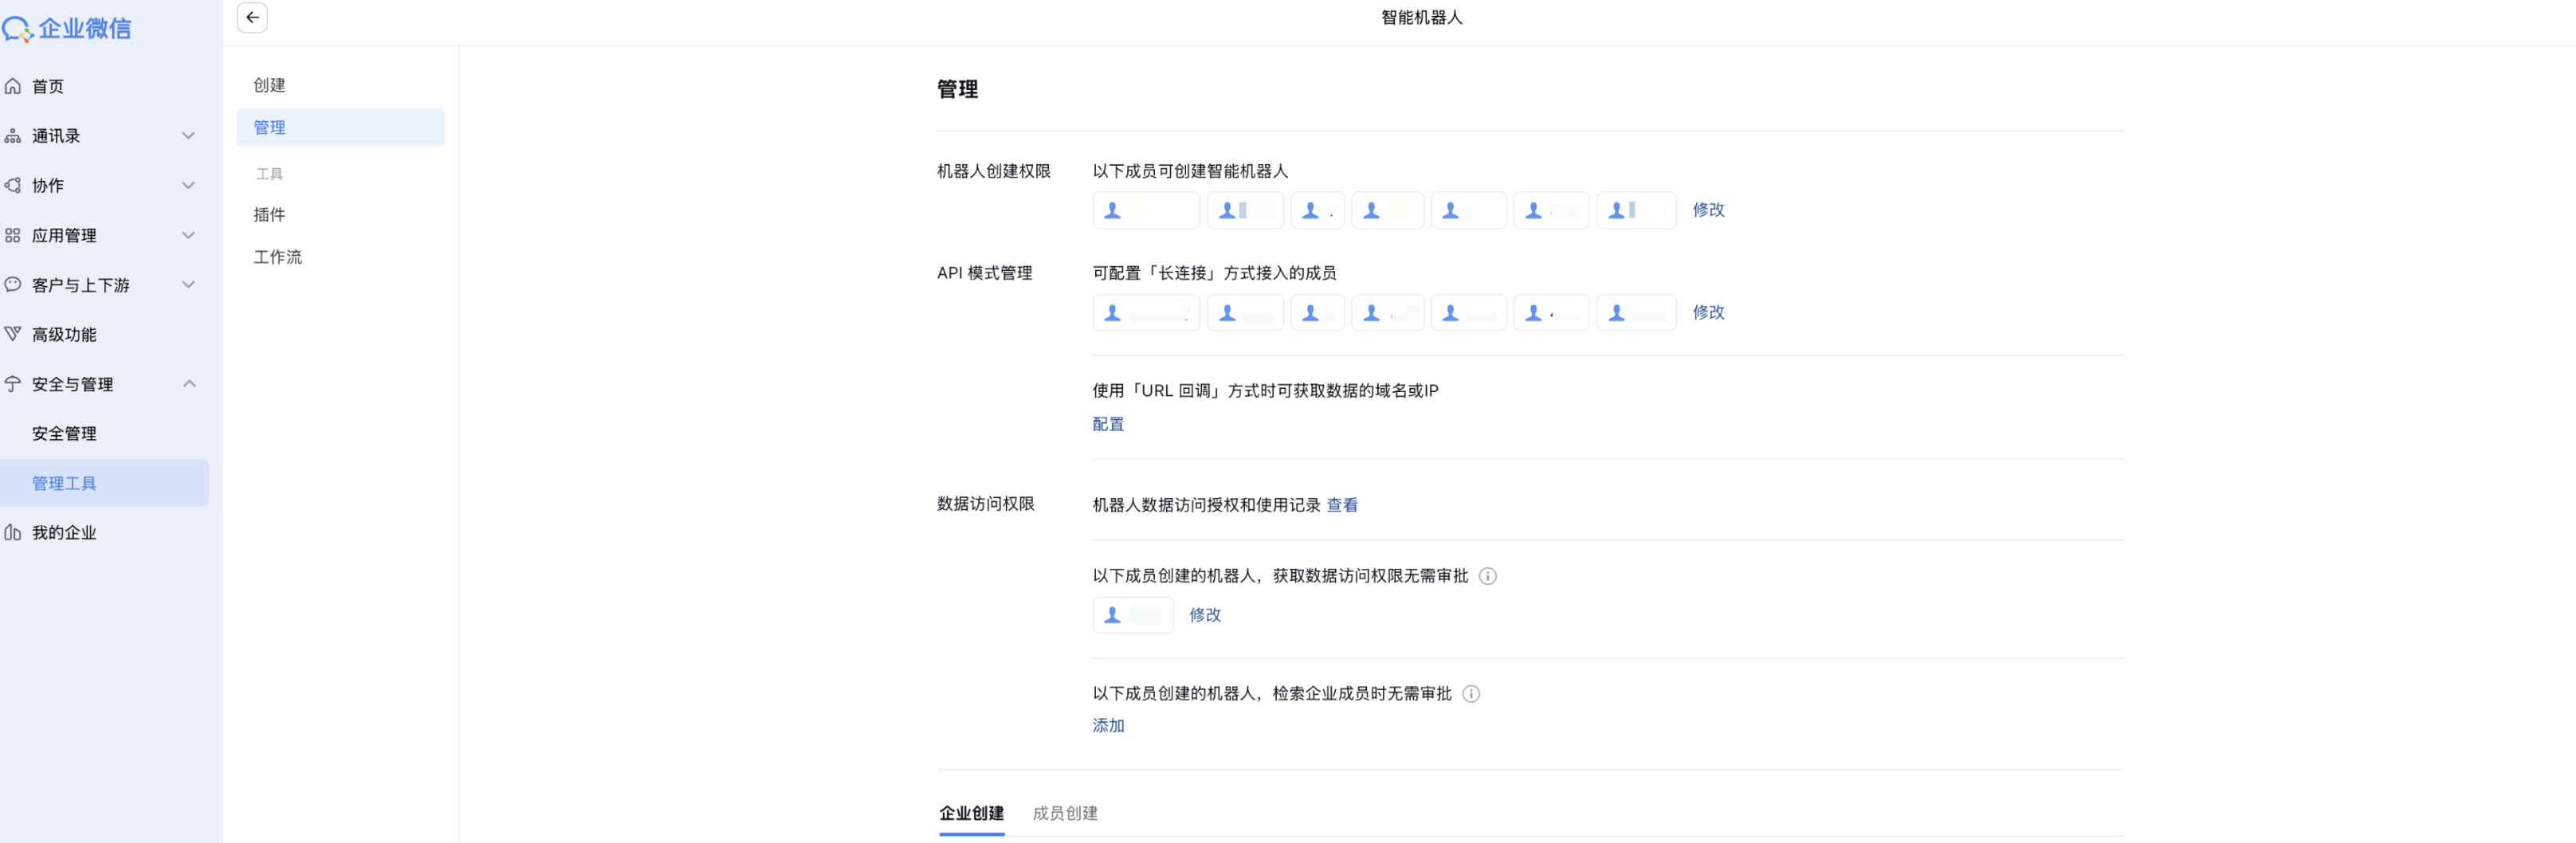Image resolution: width=2576 pixels, height=843 pixels.
Task: Expand the 应用管理 sidebar menu
Action: [x=188, y=236]
